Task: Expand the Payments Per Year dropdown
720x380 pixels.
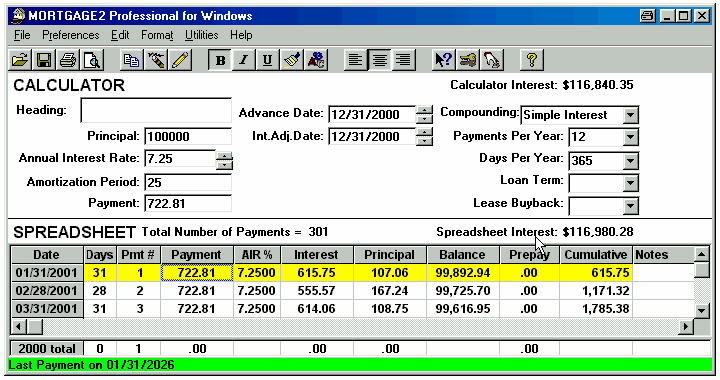Action: pyautogui.click(x=631, y=137)
